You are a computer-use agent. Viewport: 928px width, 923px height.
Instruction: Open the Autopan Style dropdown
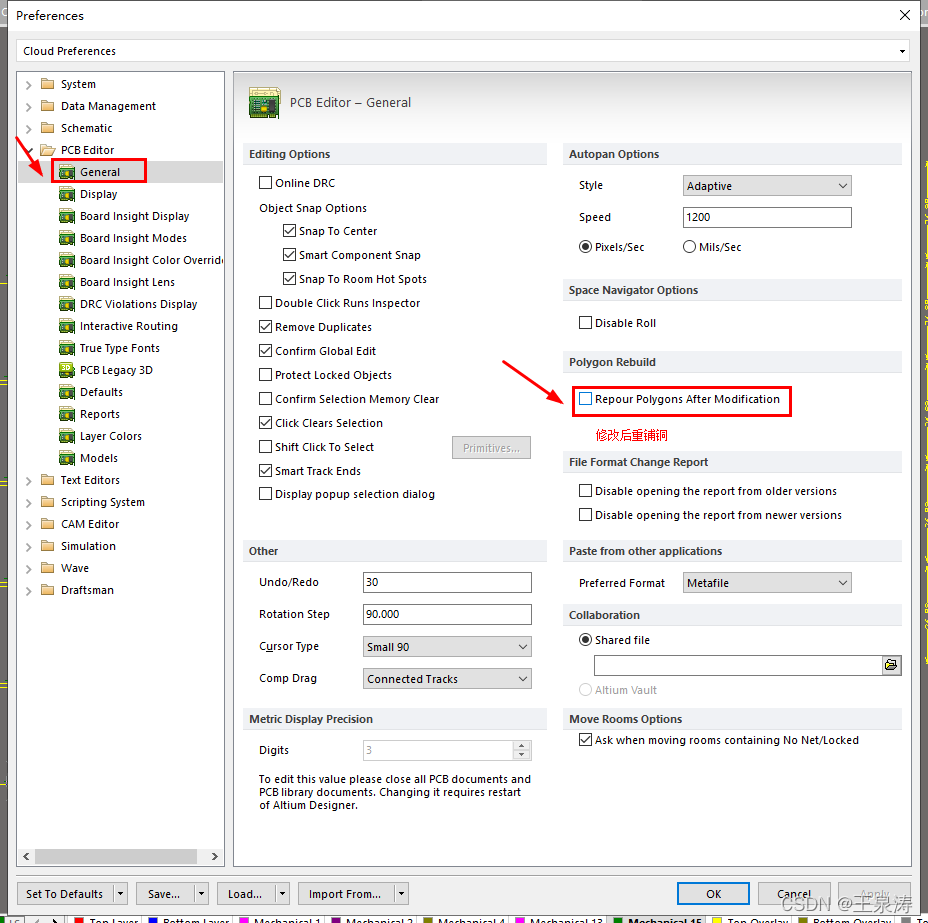(767, 186)
